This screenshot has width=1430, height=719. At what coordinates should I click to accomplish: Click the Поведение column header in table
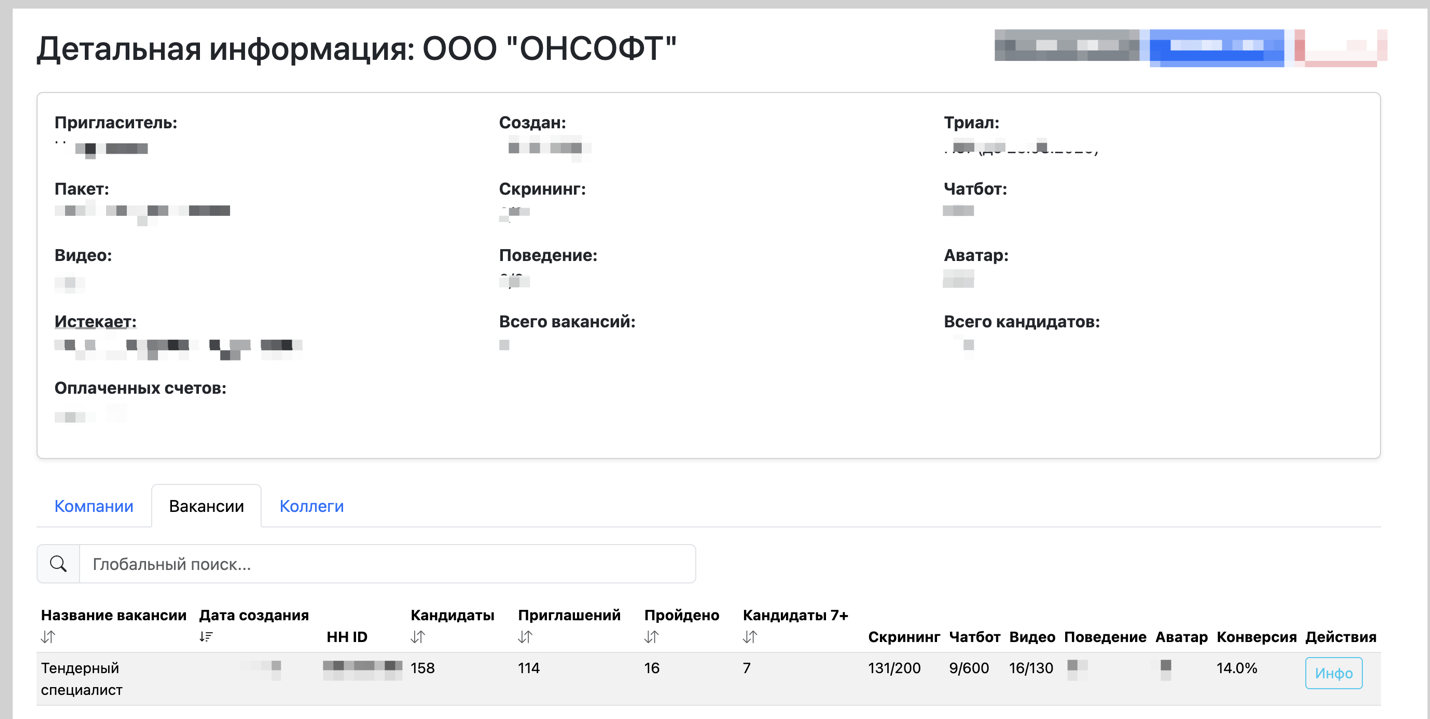click(1105, 637)
